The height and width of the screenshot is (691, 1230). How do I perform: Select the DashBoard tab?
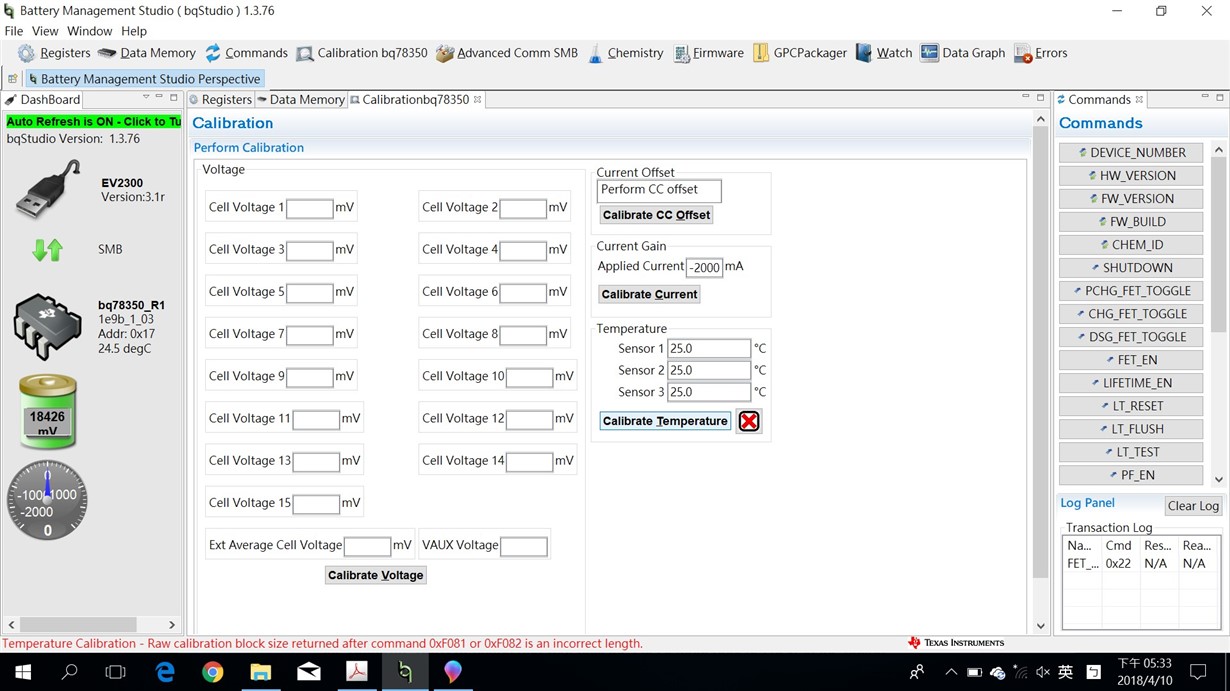43,99
